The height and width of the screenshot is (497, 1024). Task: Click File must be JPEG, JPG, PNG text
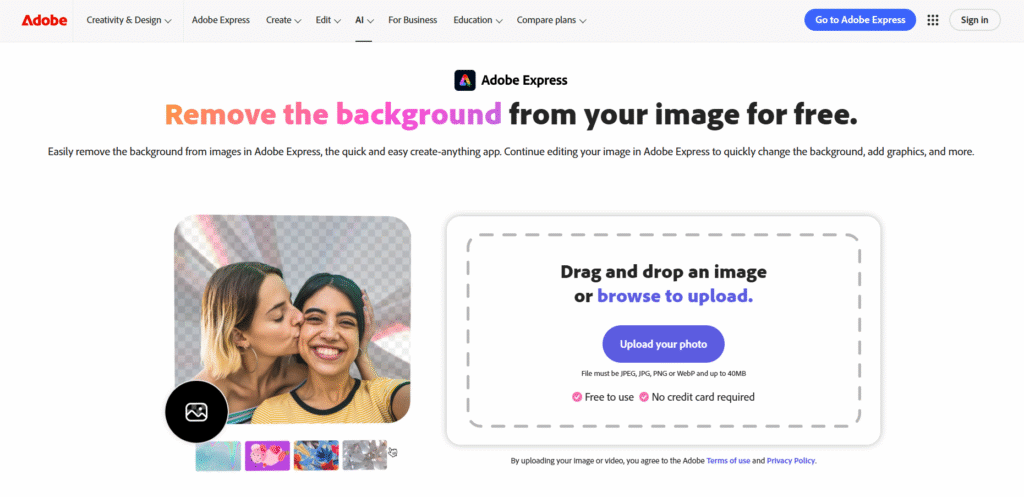click(x=664, y=374)
